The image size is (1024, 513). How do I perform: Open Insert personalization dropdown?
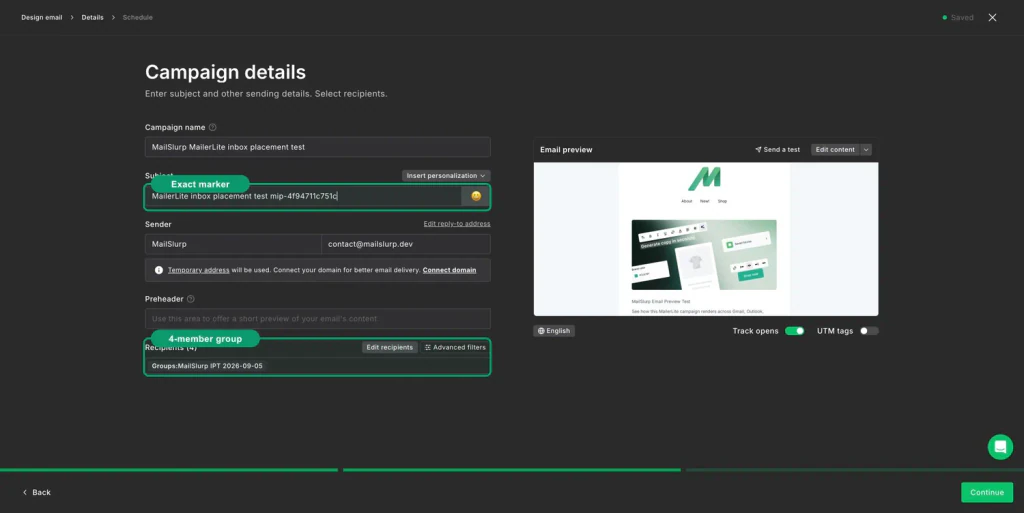pyautogui.click(x=446, y=176)
